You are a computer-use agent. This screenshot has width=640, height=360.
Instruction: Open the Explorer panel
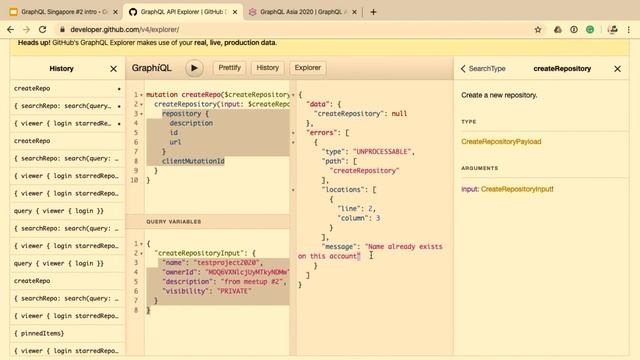pyautogui.click(x=308, y=68)
